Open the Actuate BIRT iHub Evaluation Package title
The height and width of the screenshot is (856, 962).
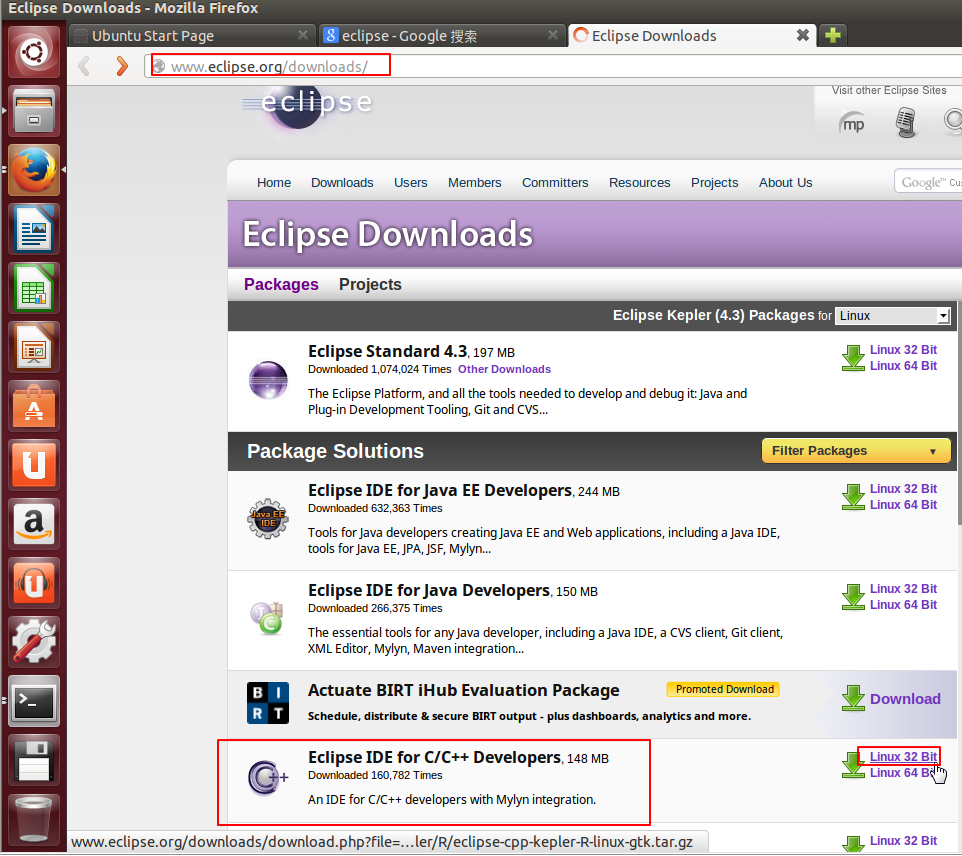463,691
